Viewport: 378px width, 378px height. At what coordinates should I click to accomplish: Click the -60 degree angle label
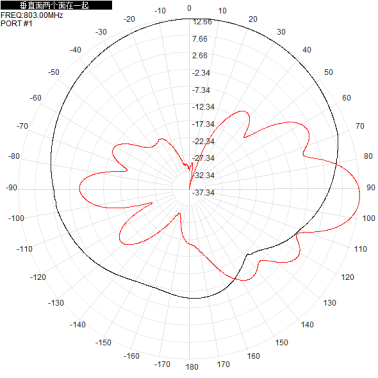(x=36, y=98)
